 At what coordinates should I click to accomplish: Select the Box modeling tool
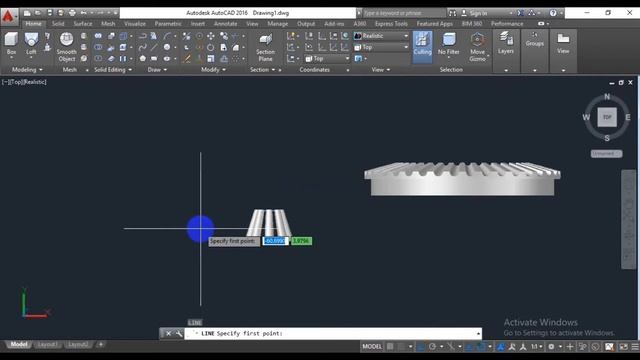click(x=11, y=44)
